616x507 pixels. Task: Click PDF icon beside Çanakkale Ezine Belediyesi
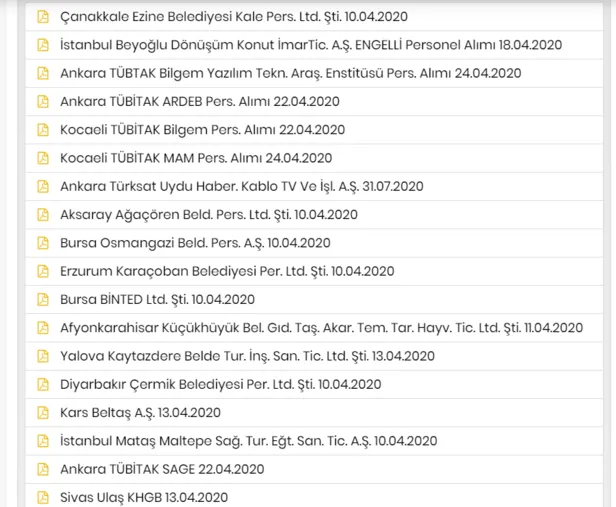point(42,17)
